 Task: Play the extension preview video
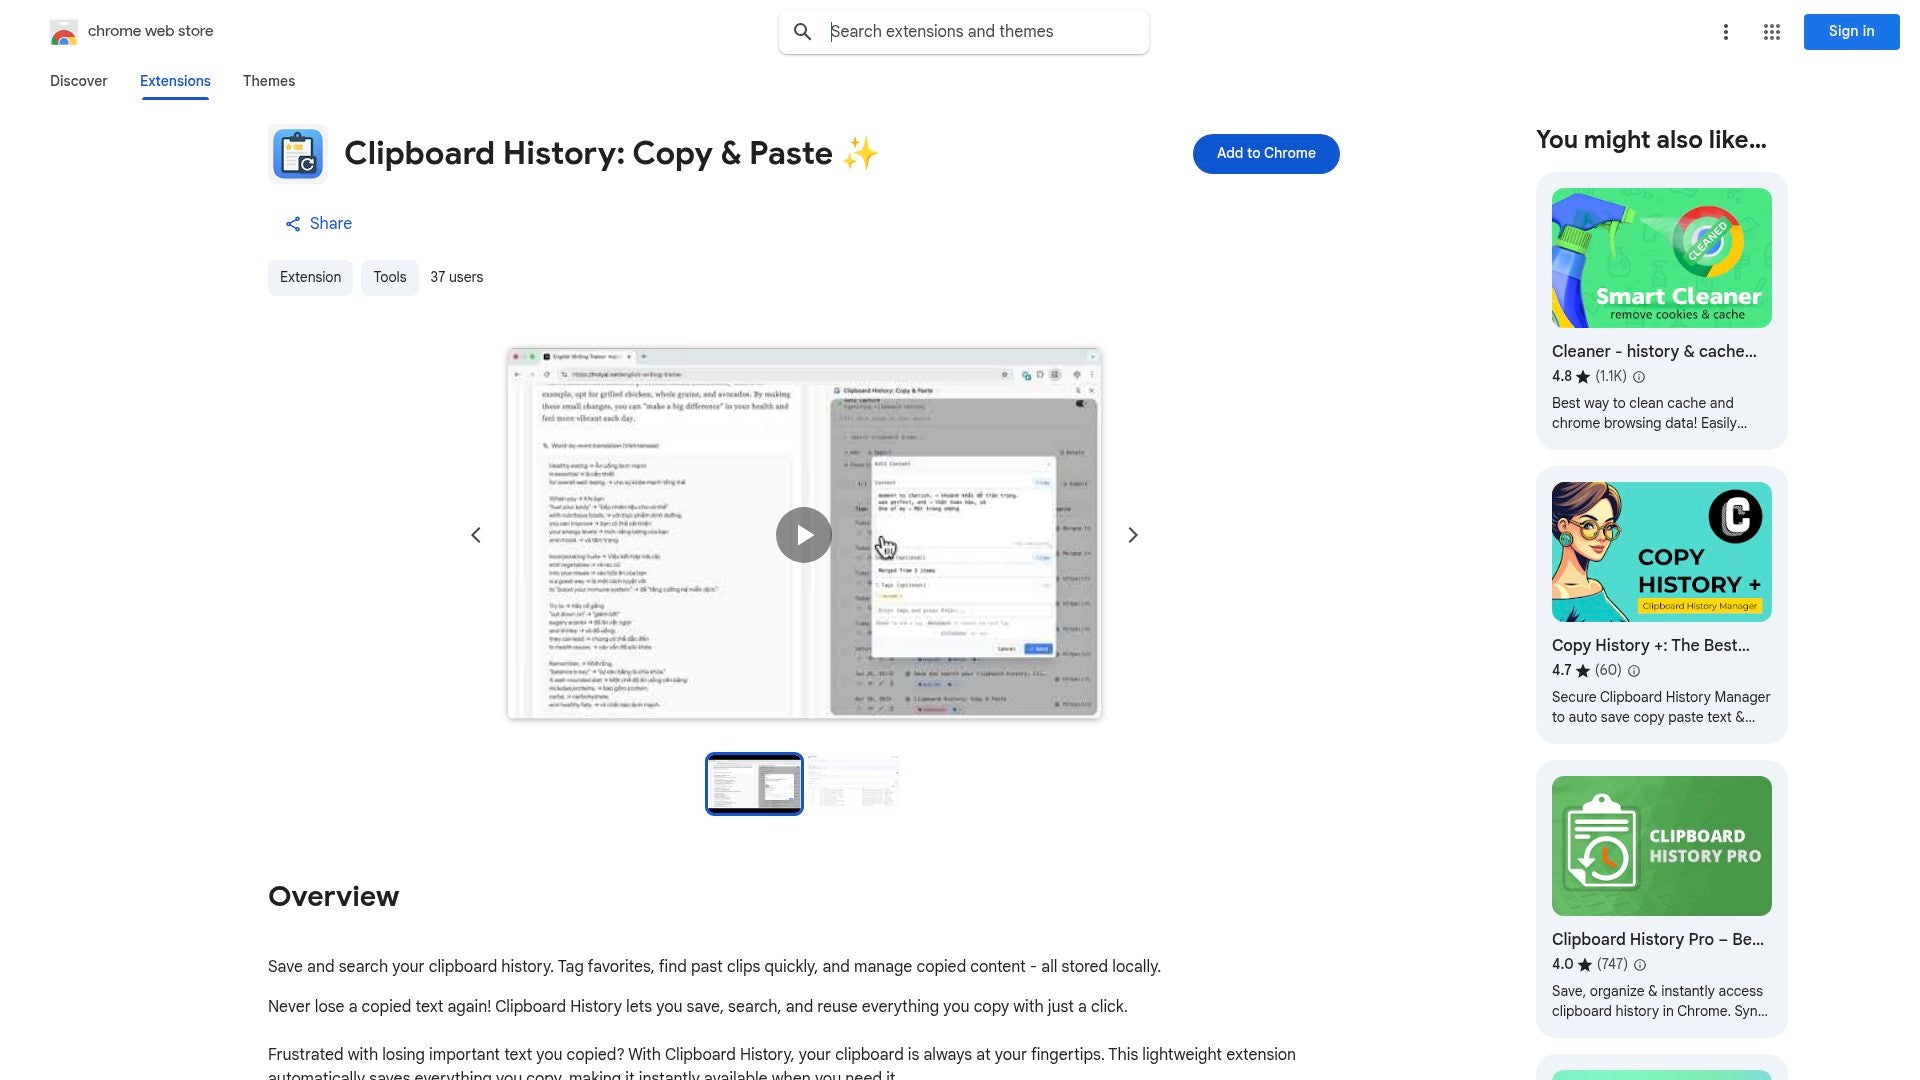click(803, 535)
